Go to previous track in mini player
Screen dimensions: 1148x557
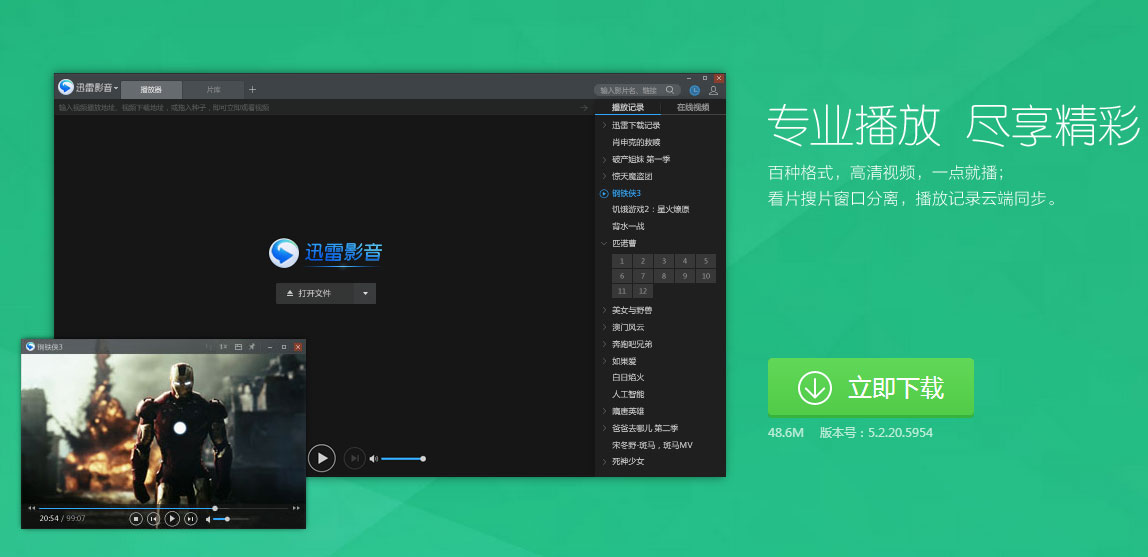coord(153,518)
